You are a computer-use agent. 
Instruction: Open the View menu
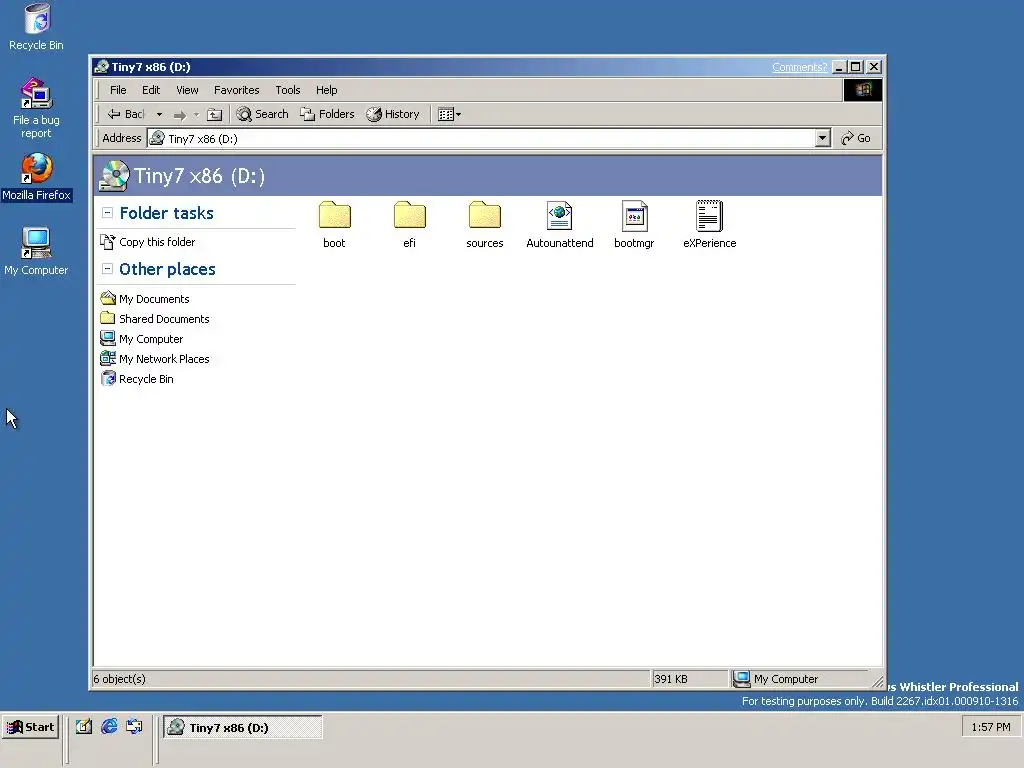(x=187, y=90)
